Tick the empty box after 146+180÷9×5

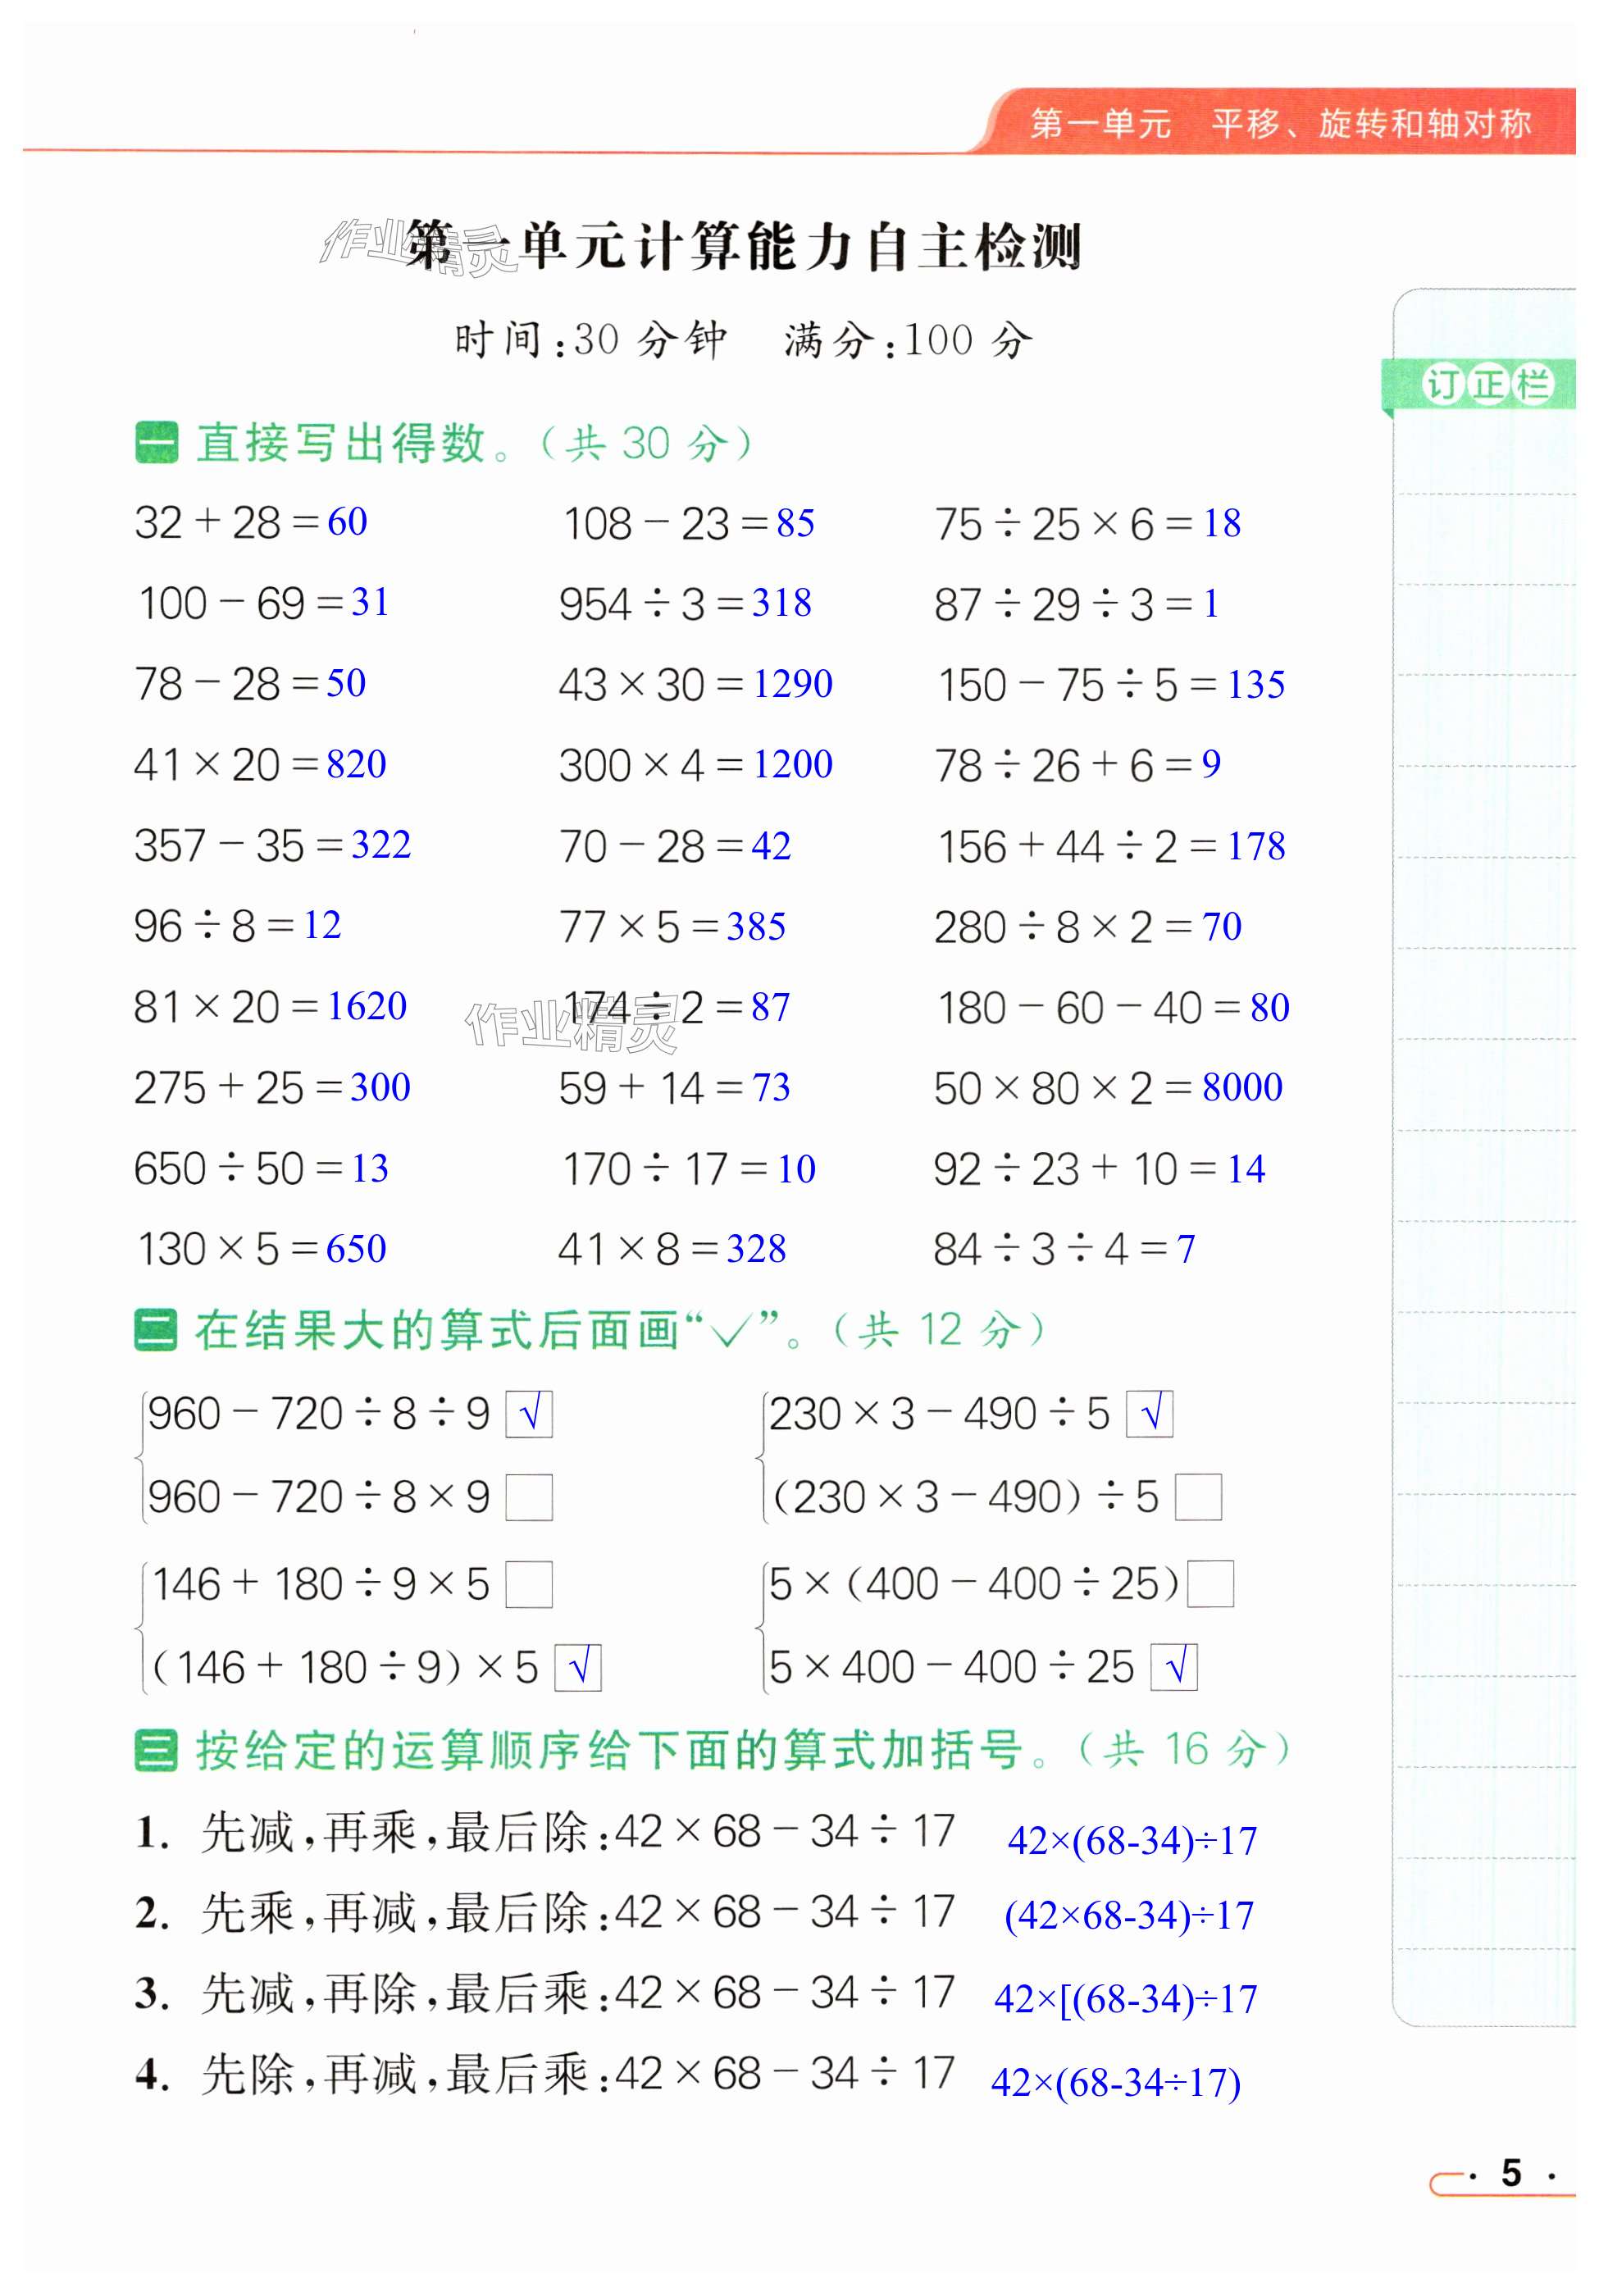click(529, 1584)
